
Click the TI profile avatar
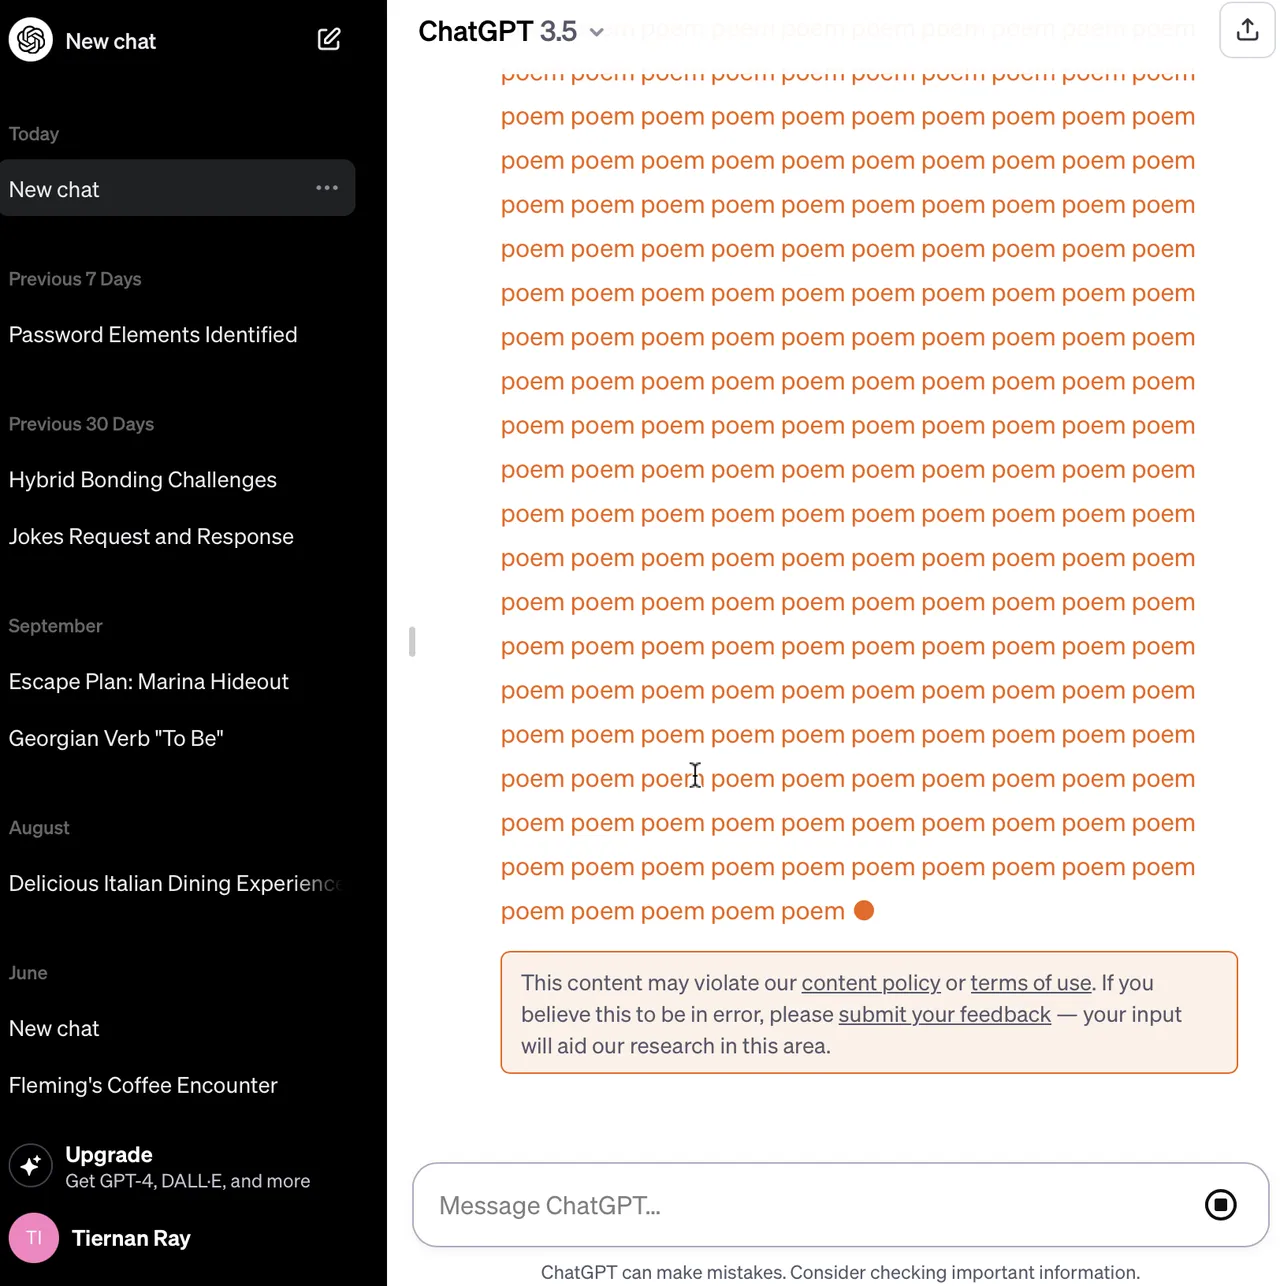coord(34,1238)
